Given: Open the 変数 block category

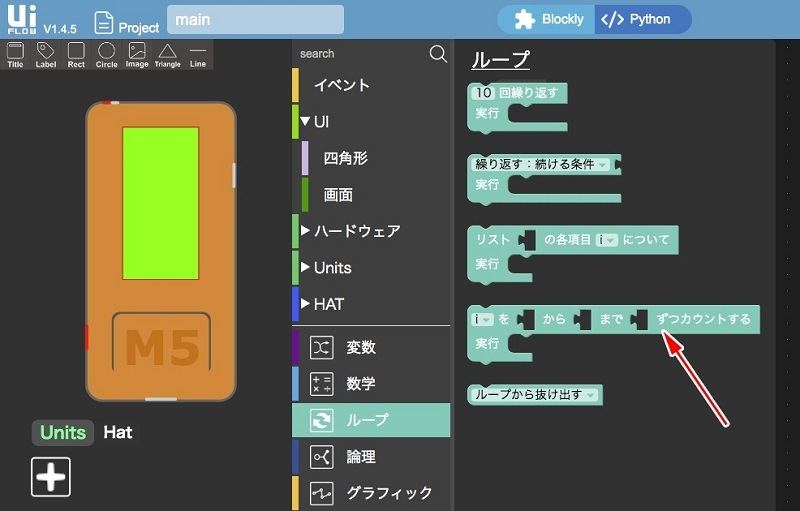Looking at the screenshot, I should [x=360, y=347].
